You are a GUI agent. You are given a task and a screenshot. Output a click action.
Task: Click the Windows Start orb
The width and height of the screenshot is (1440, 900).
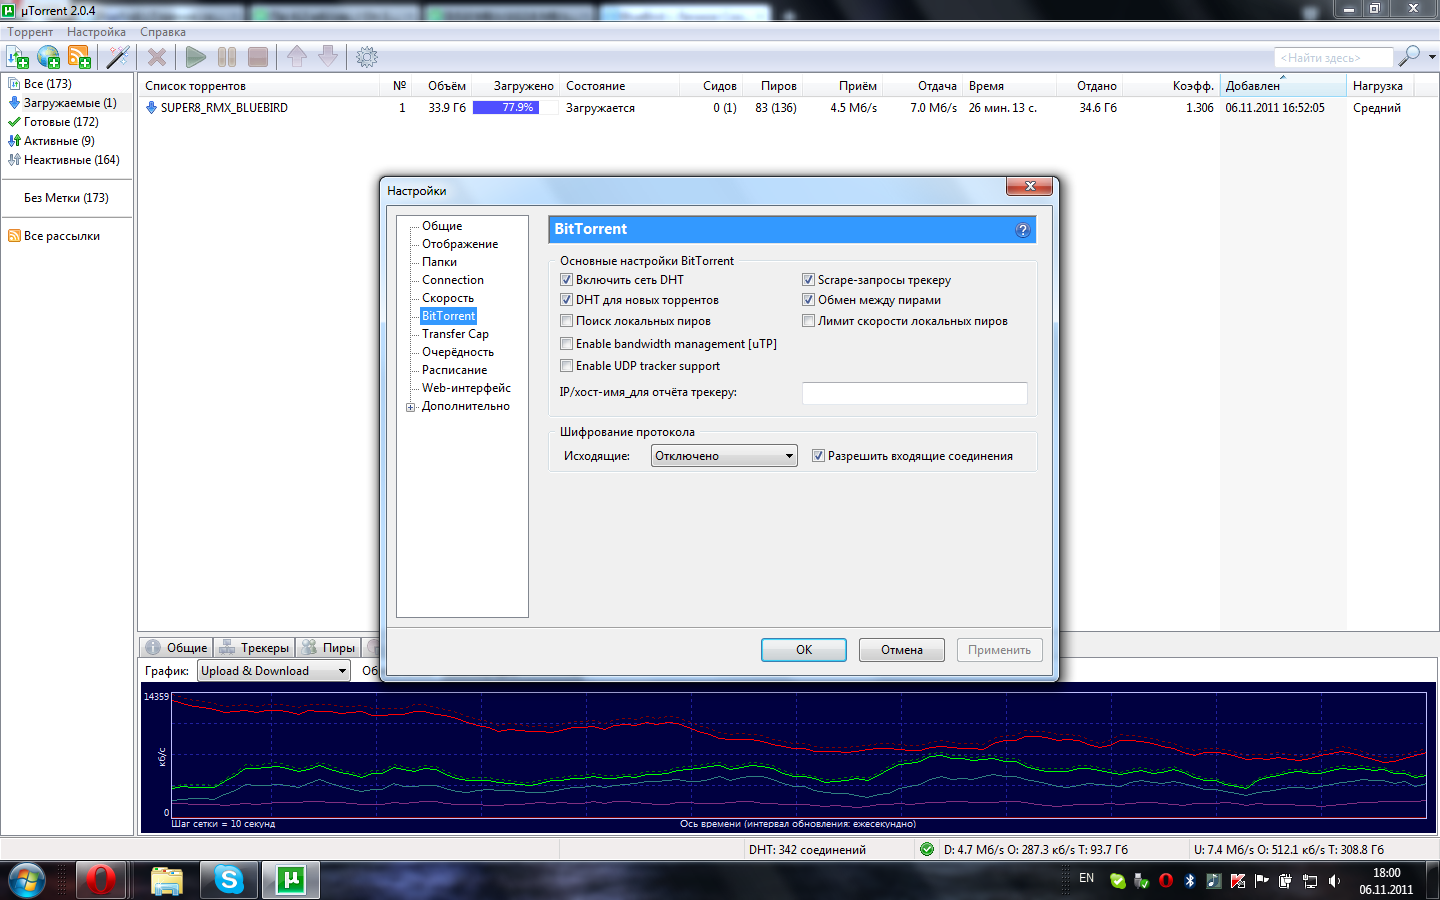tap(27, 880)
